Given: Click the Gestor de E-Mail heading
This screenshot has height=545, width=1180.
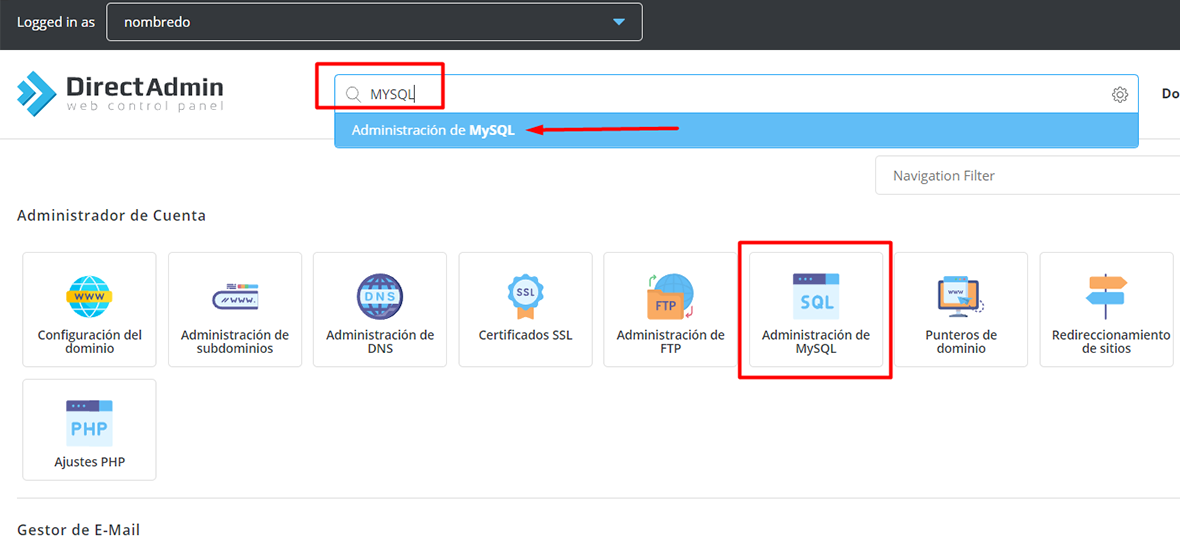Looking at the screenshot, I should click(x=78, y=530).
